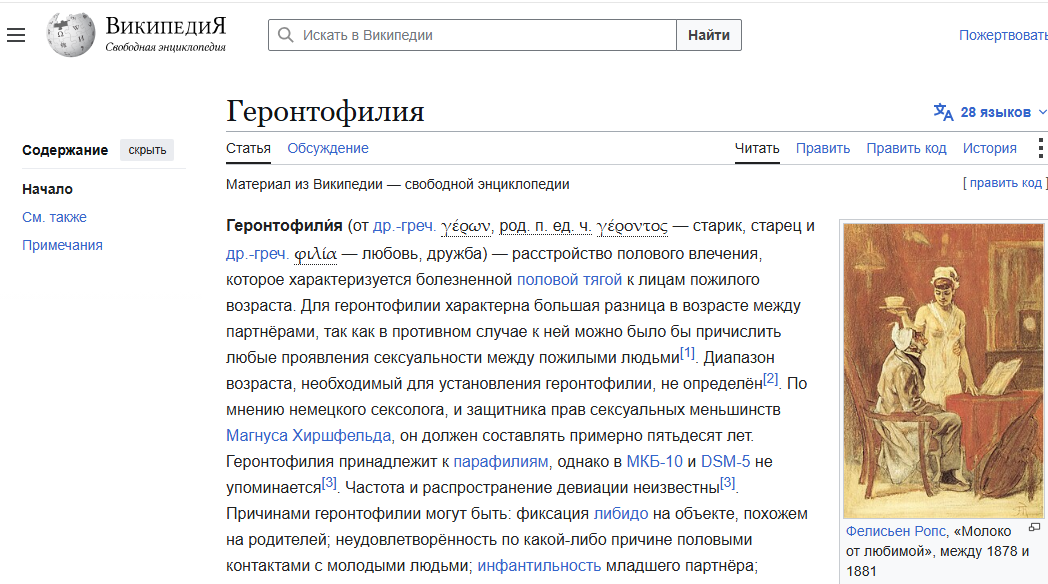The height and width of the screenshot is (584, 1048).
Task: Select the Читать tab
Action: coord(757,148)
